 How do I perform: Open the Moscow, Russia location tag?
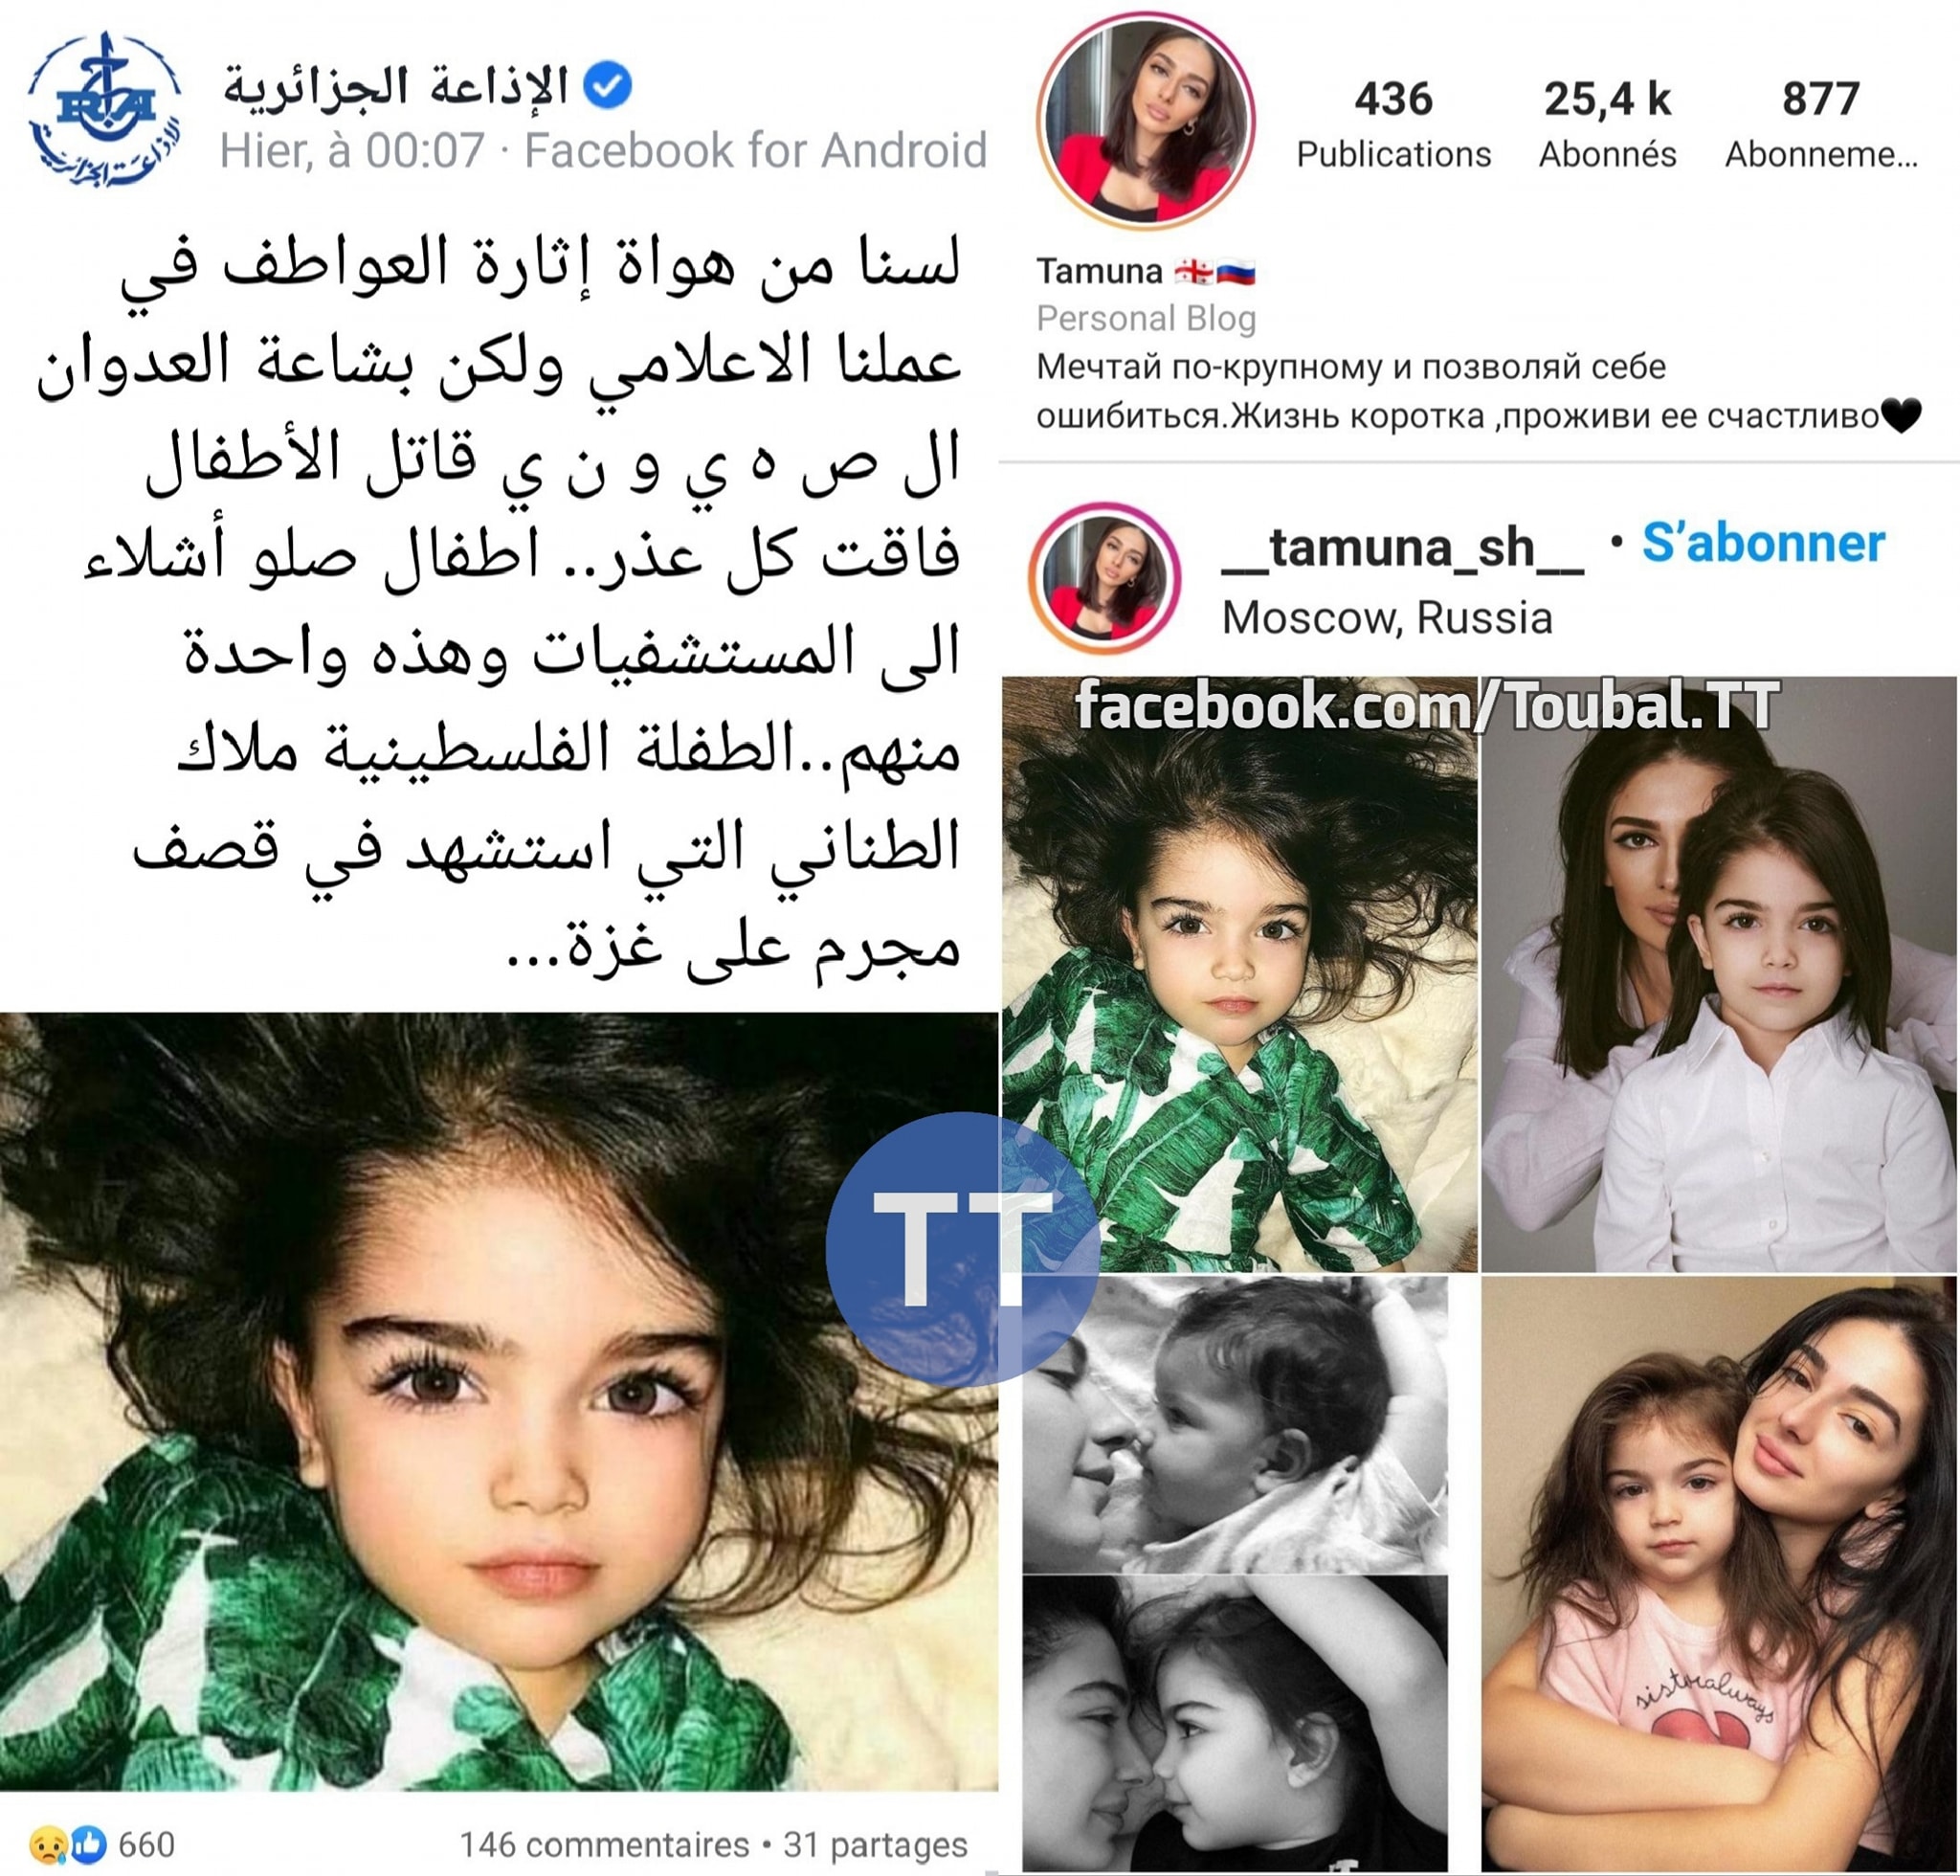1387,618
